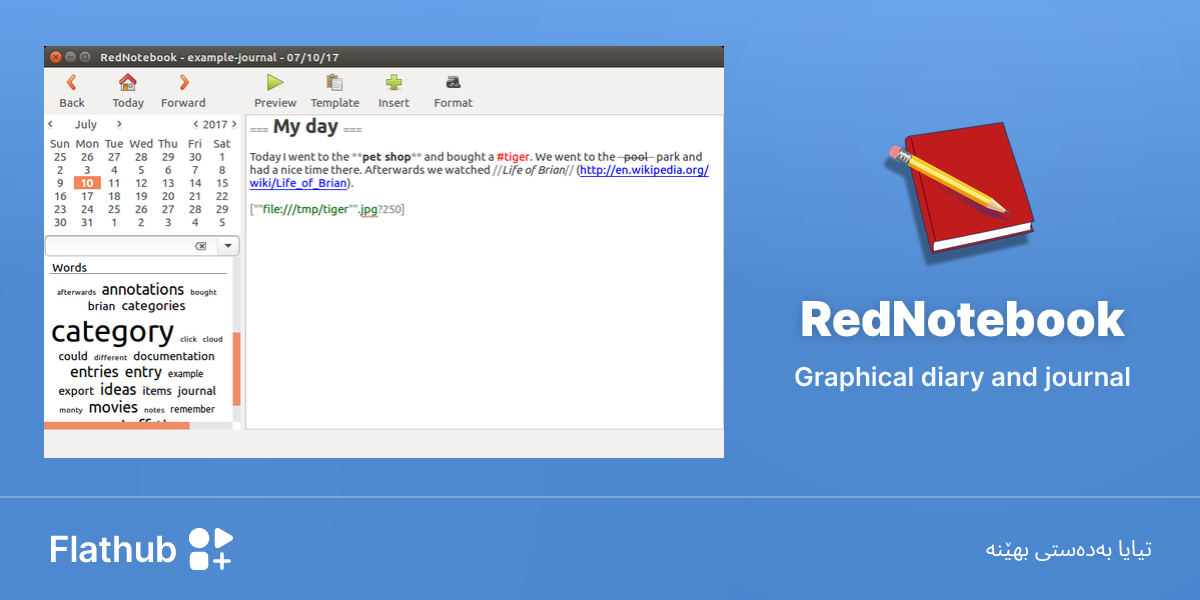Image resolution: width=1200 pixels, height=600 pixels.
Task: Select July 9 in the calendar
Action: (60, 183)
